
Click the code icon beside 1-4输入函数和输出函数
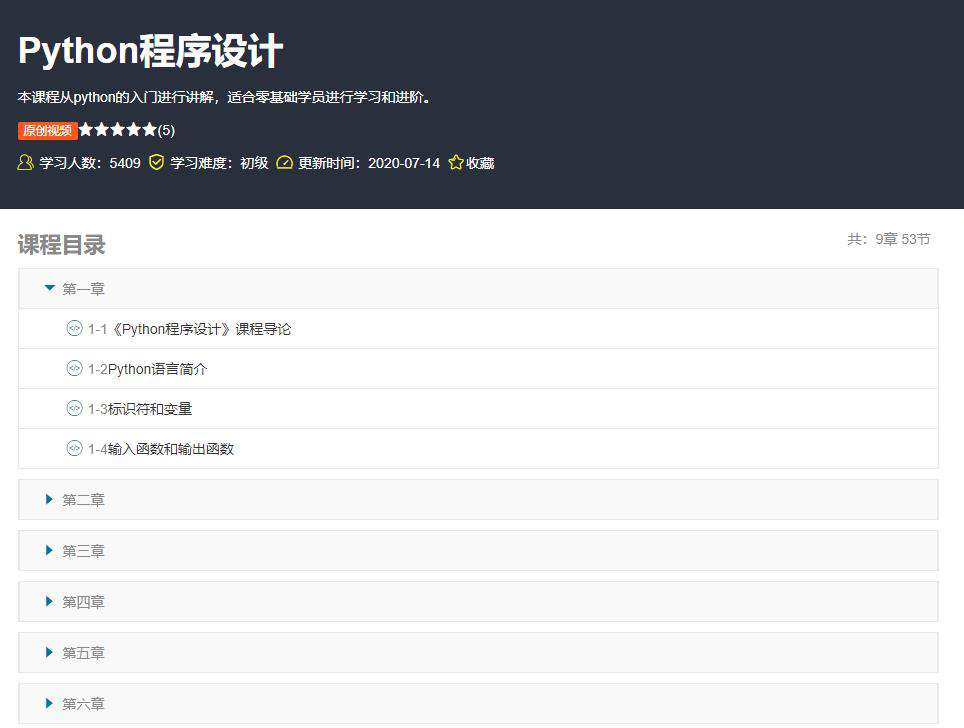(74, 448)
